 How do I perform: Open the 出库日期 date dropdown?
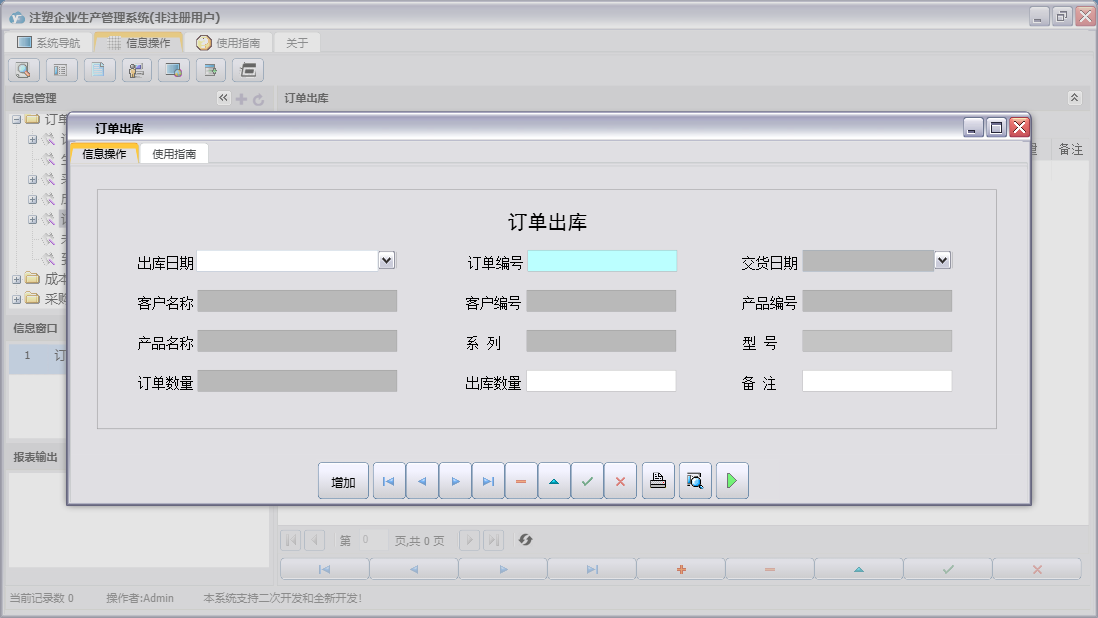[388, 260]
